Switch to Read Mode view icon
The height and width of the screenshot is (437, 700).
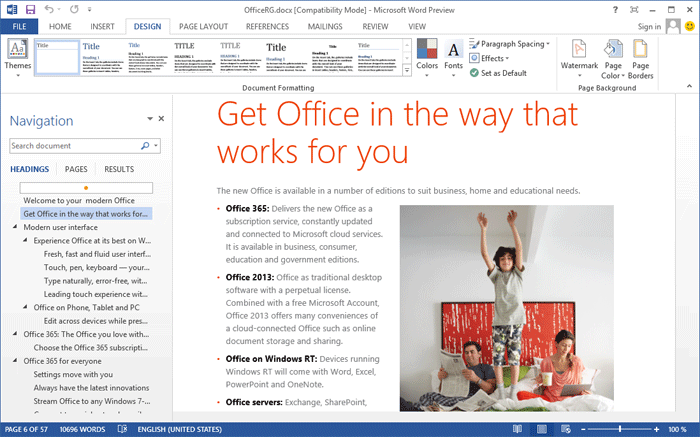click(517, 429)
